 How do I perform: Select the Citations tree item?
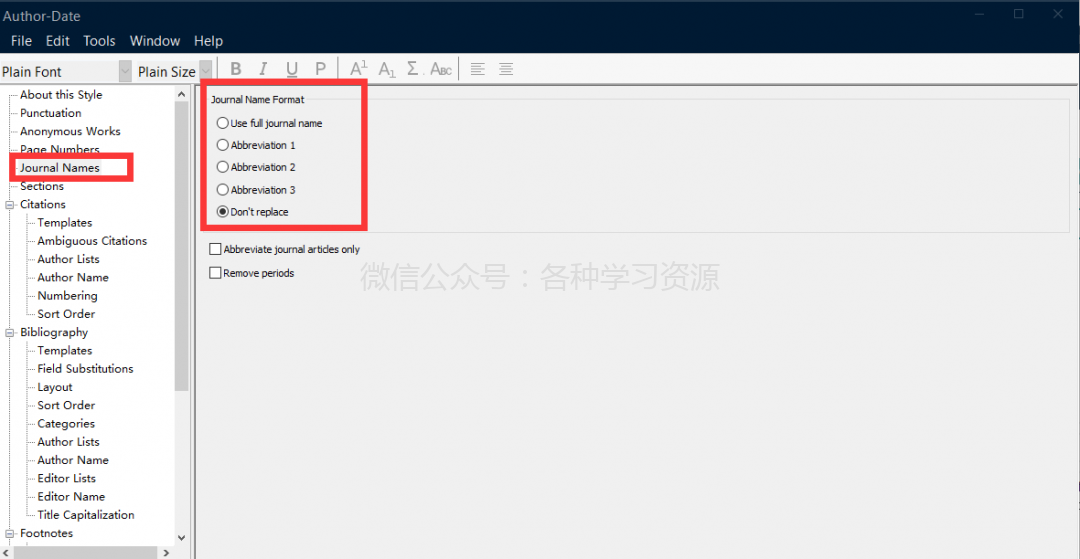pyautogui.click(x=43, y=204)
